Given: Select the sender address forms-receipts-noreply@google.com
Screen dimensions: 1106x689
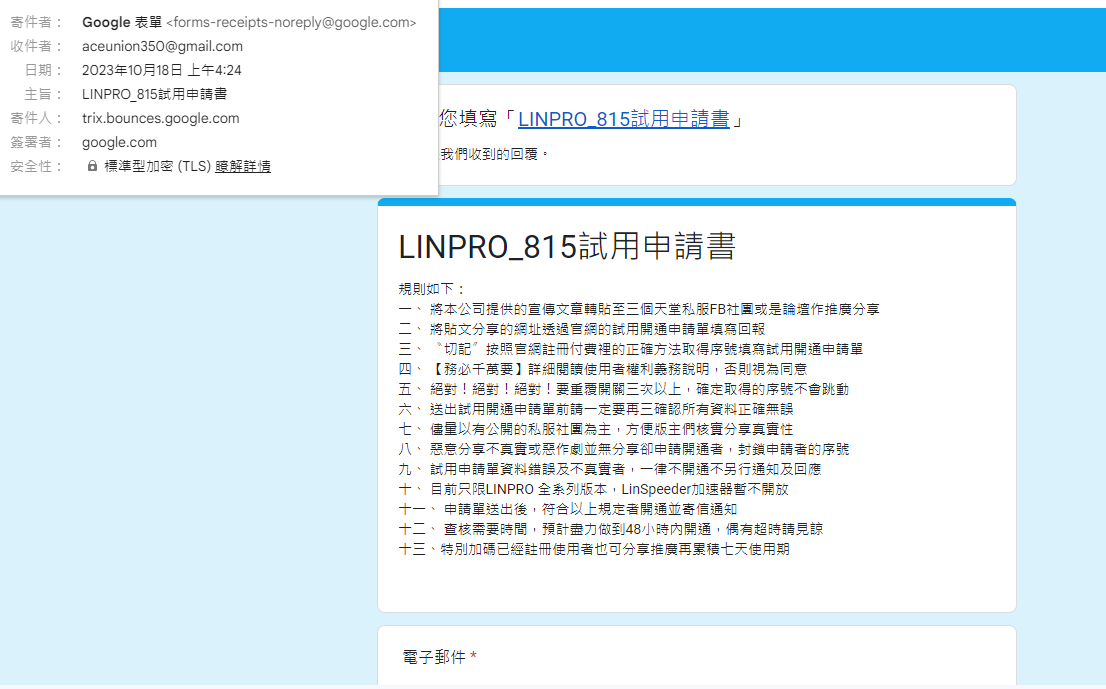Looking at the screenshot, I should (291, 23).
